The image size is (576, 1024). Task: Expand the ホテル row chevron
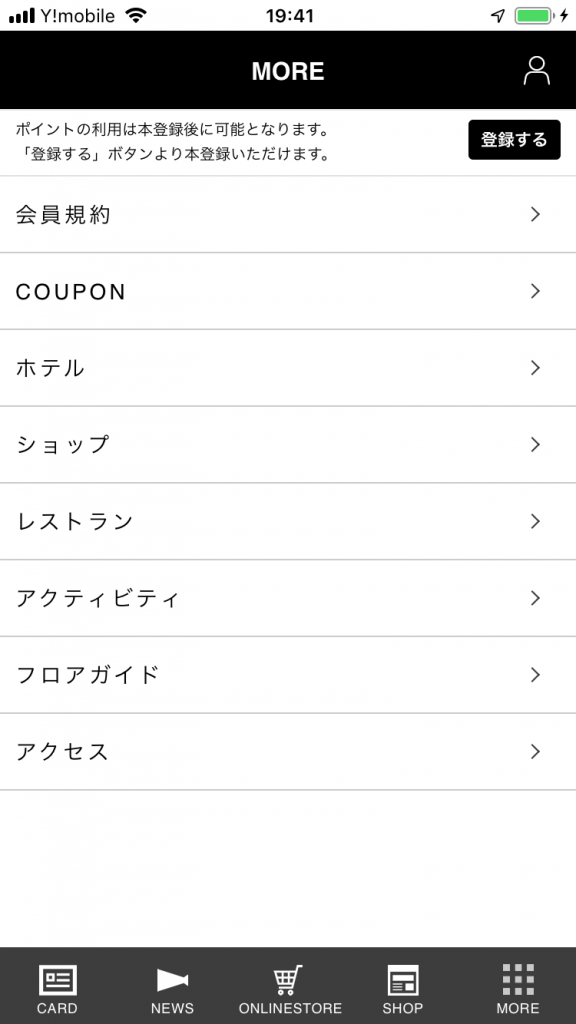point(536,368)
